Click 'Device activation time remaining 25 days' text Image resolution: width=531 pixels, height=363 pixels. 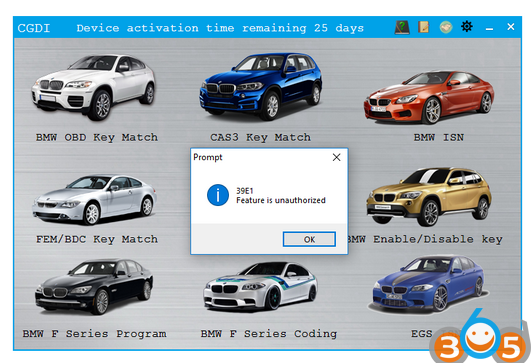tap(220, 28)
